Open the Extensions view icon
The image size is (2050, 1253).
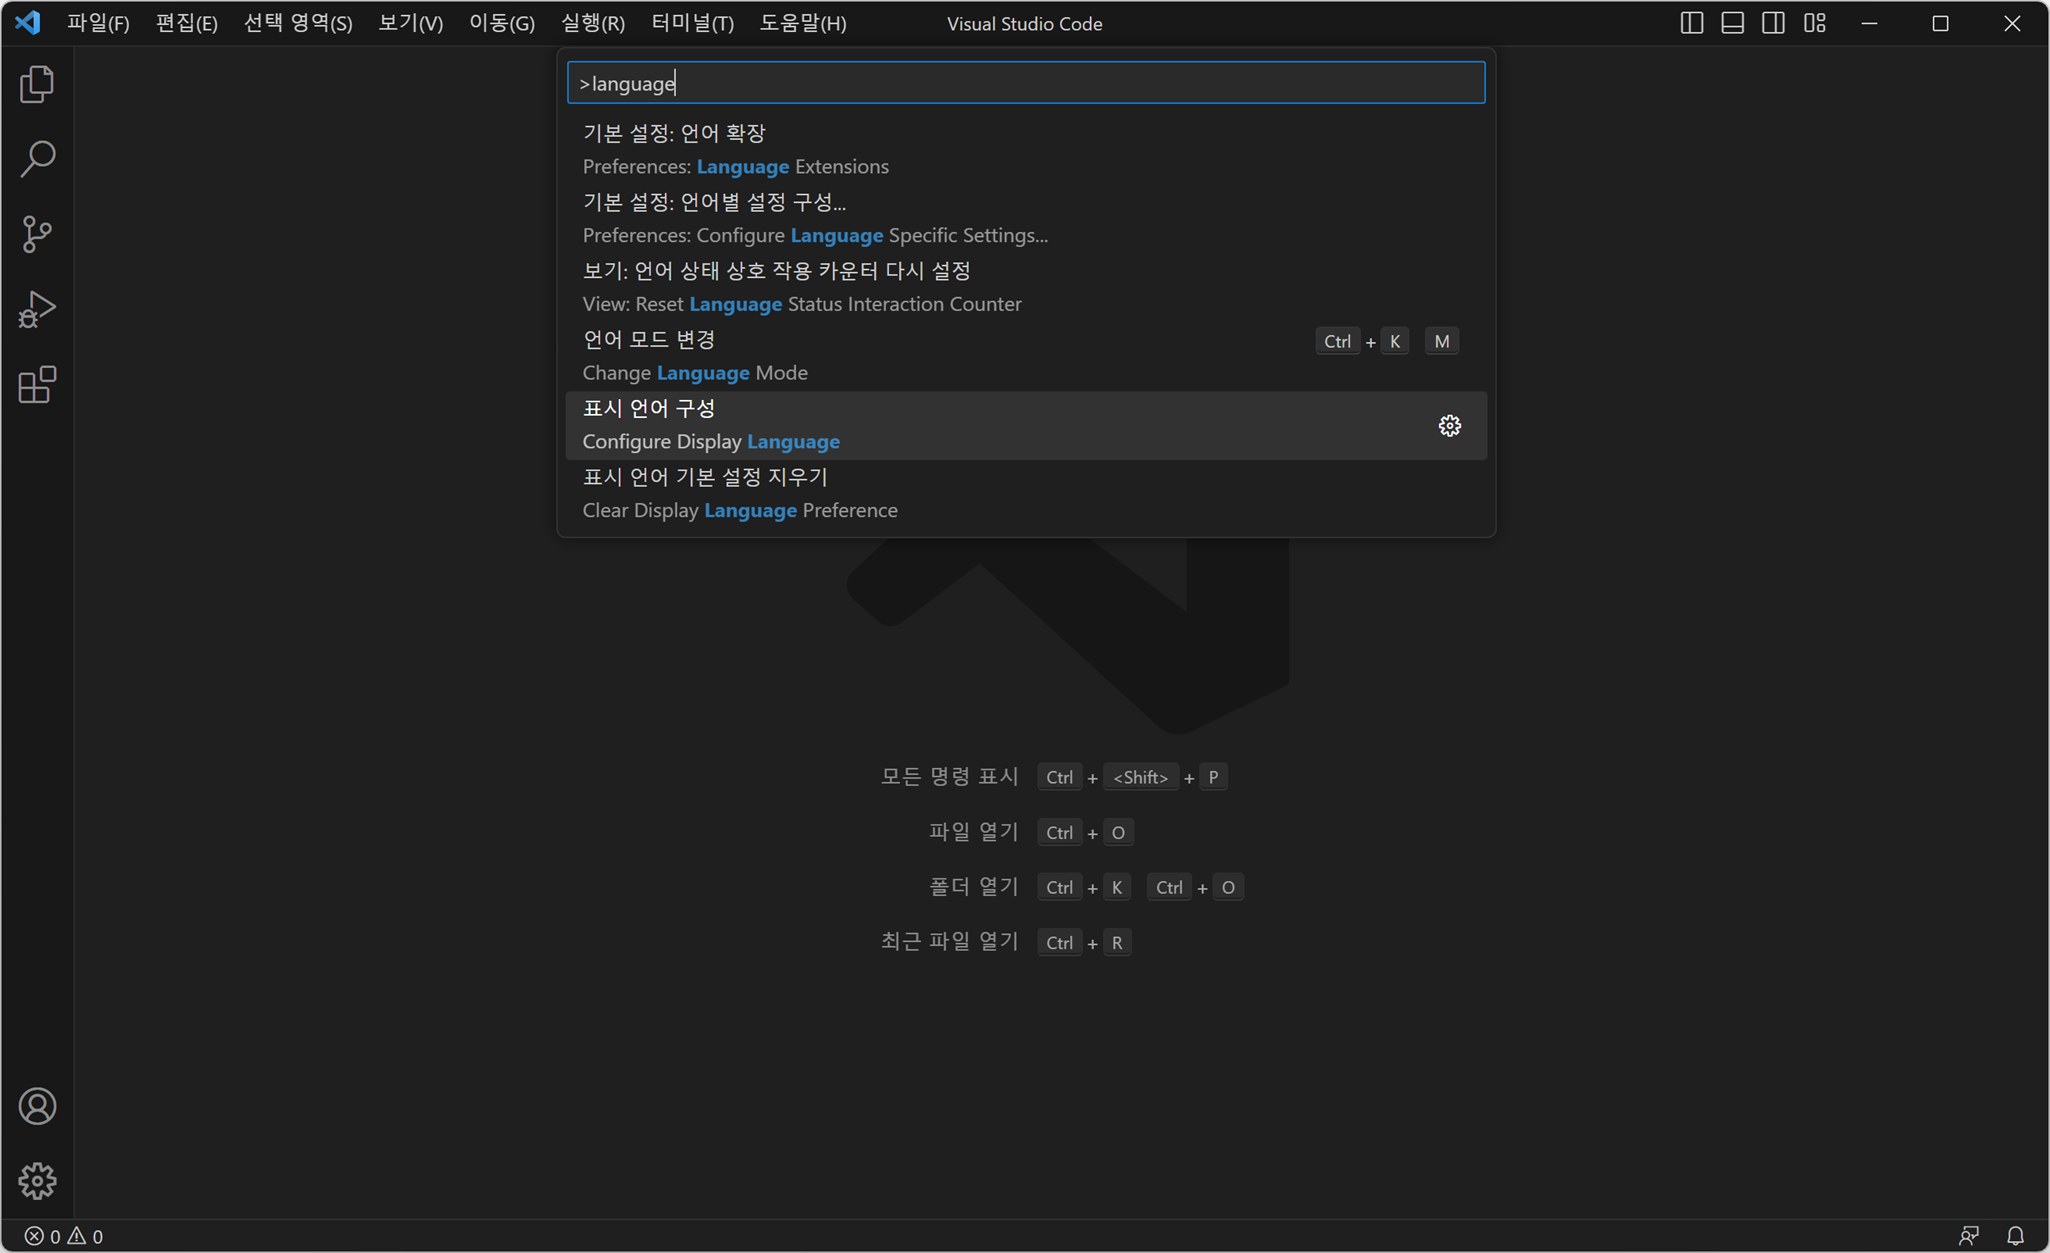37,385
